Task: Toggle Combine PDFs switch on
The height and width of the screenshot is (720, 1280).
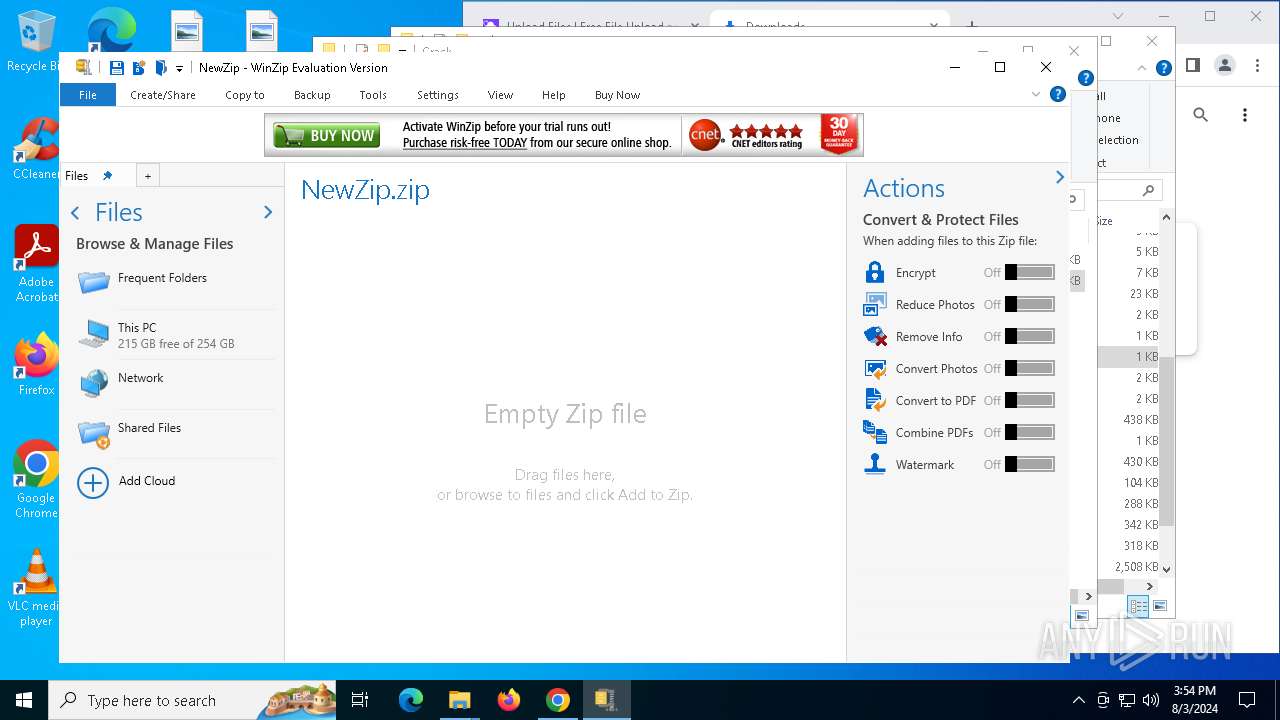Action: pyautogui.click(x=1030, y=432)
